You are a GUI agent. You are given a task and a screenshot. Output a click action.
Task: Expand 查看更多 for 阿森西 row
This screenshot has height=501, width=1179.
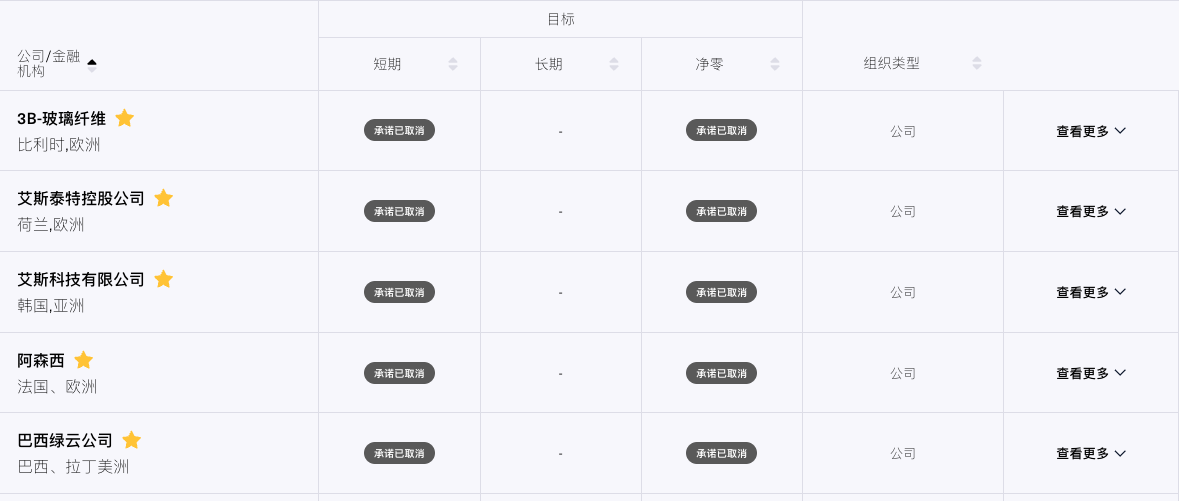(1091, 373)
